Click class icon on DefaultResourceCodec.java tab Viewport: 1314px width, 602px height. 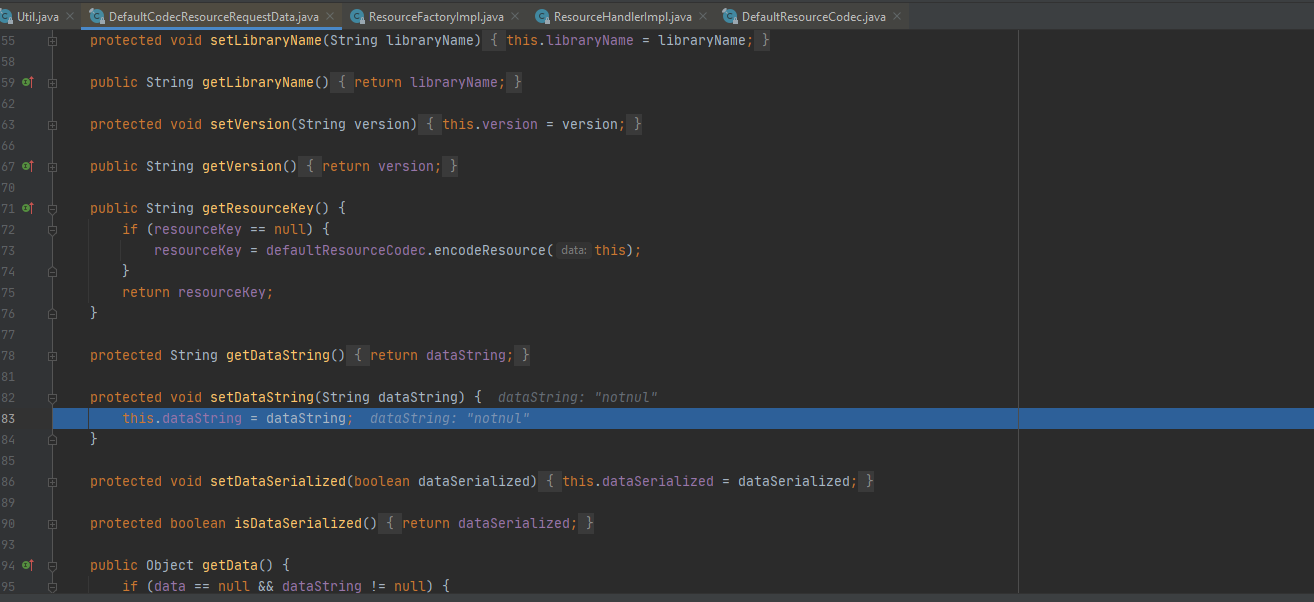click(x=730, y=17)
